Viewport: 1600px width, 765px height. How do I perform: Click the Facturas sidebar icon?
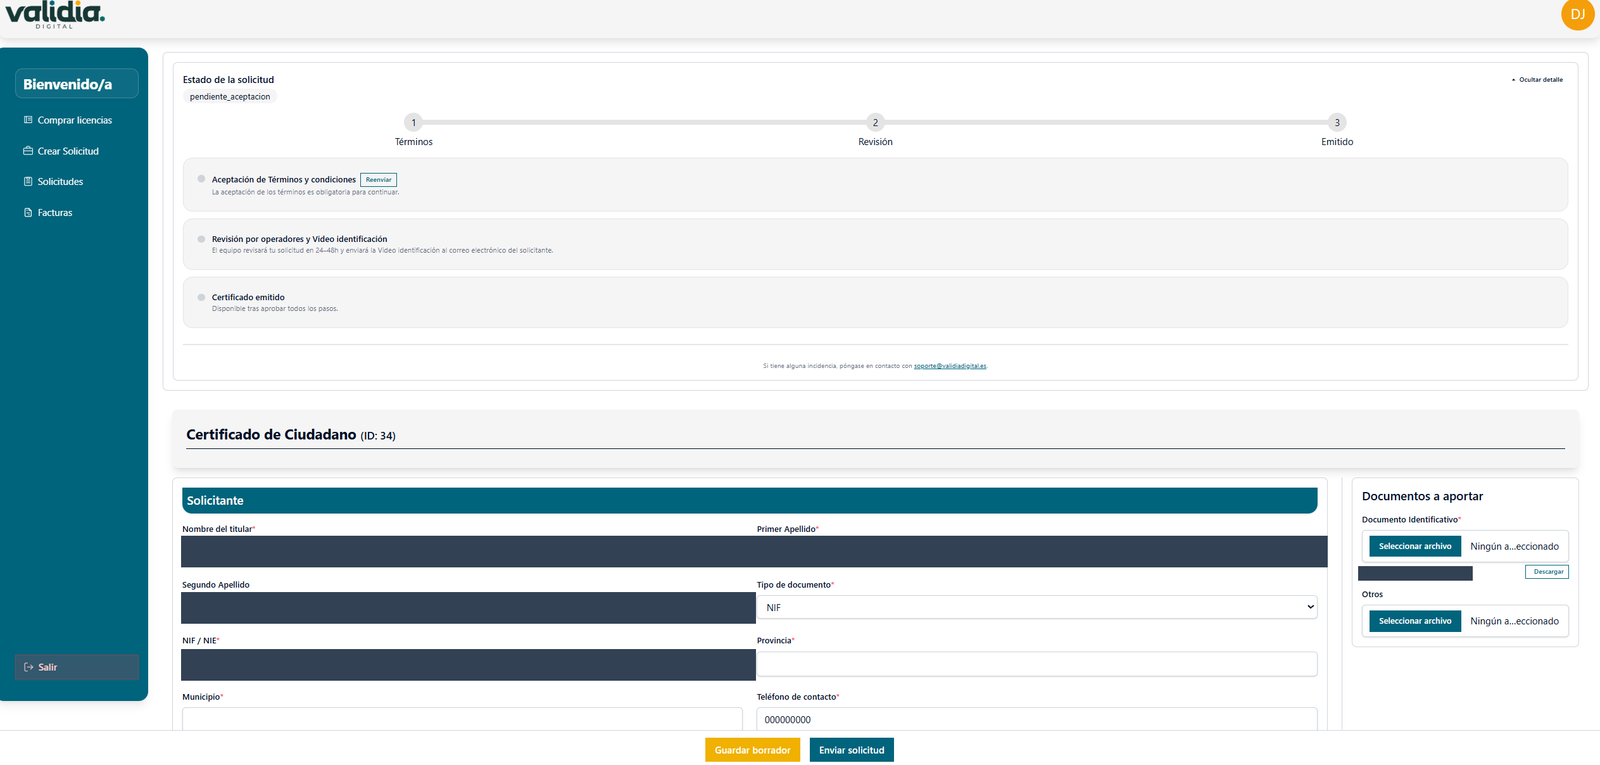pyautogui.click(x=28, y=213)
